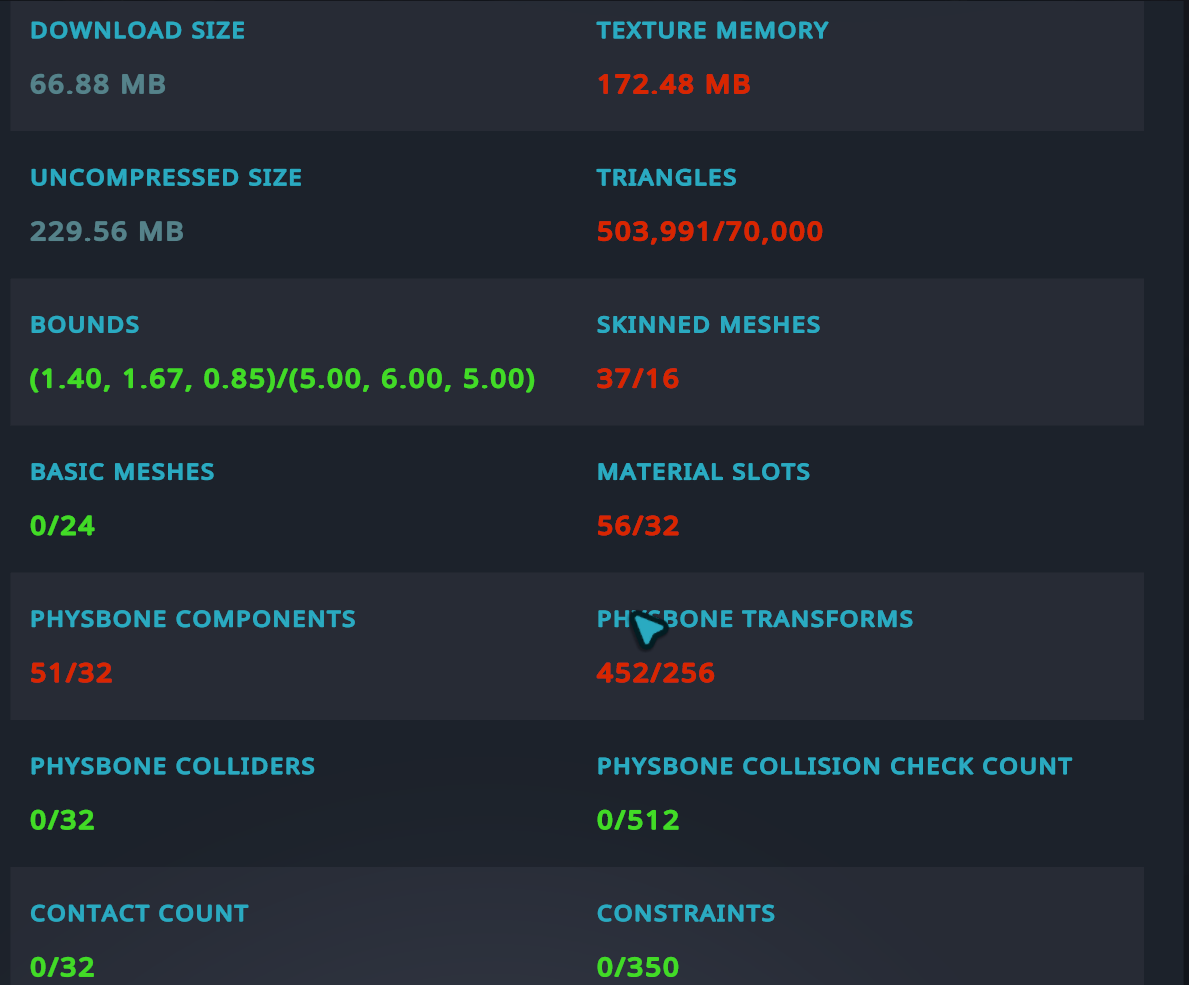Select the 0/32 contact count value

click(62, 967)
